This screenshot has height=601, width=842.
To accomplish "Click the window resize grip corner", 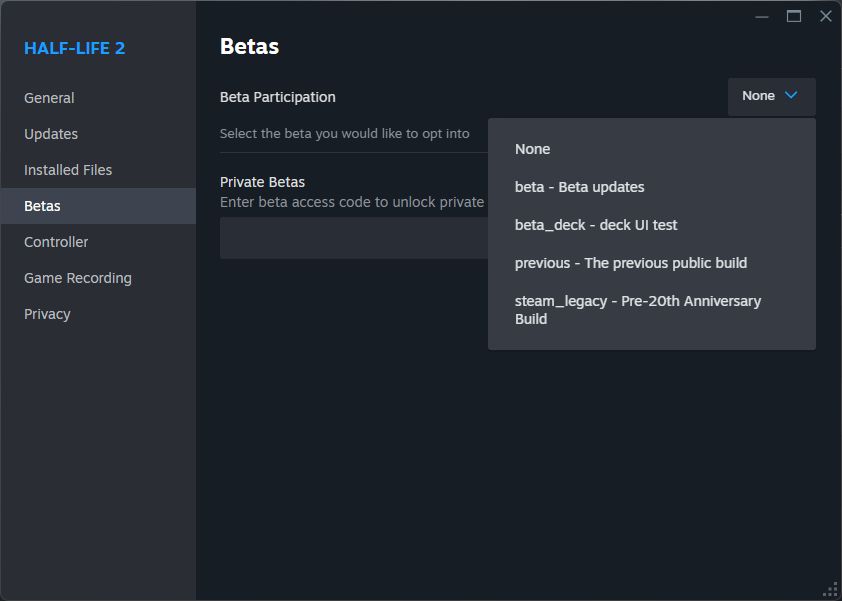I will (x=831, y=590).
